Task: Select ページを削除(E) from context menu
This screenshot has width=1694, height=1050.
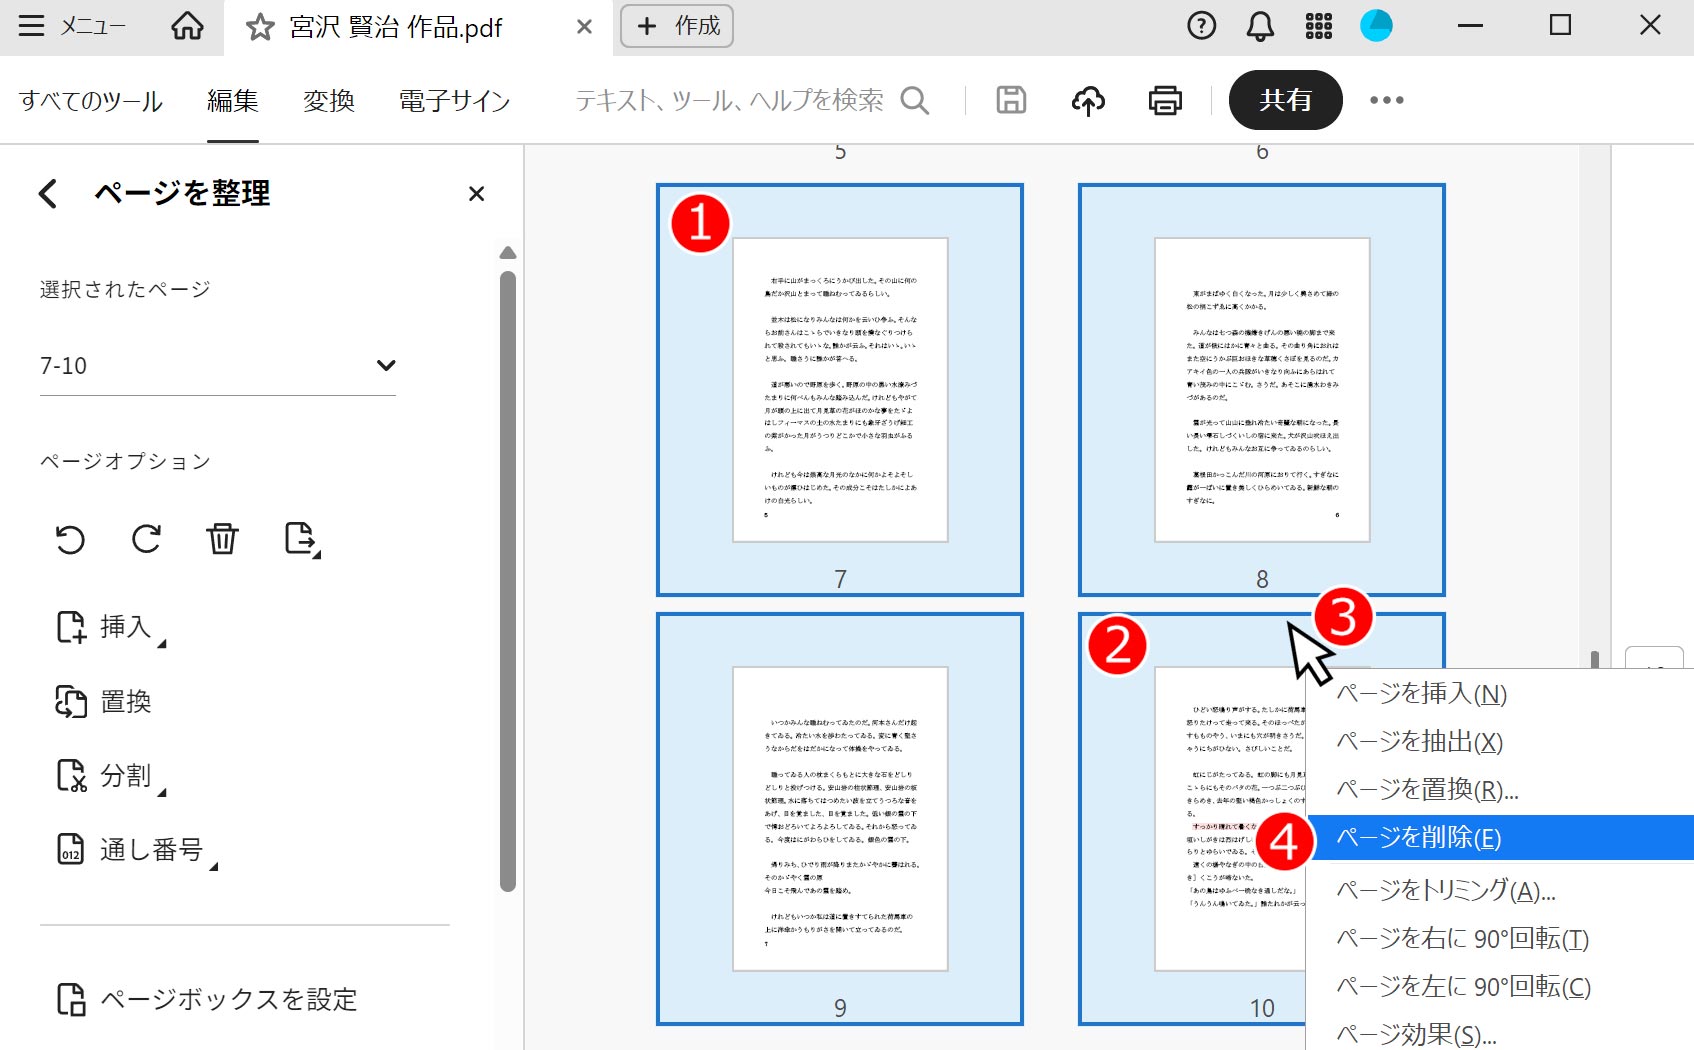Action: coord(1419,838)
